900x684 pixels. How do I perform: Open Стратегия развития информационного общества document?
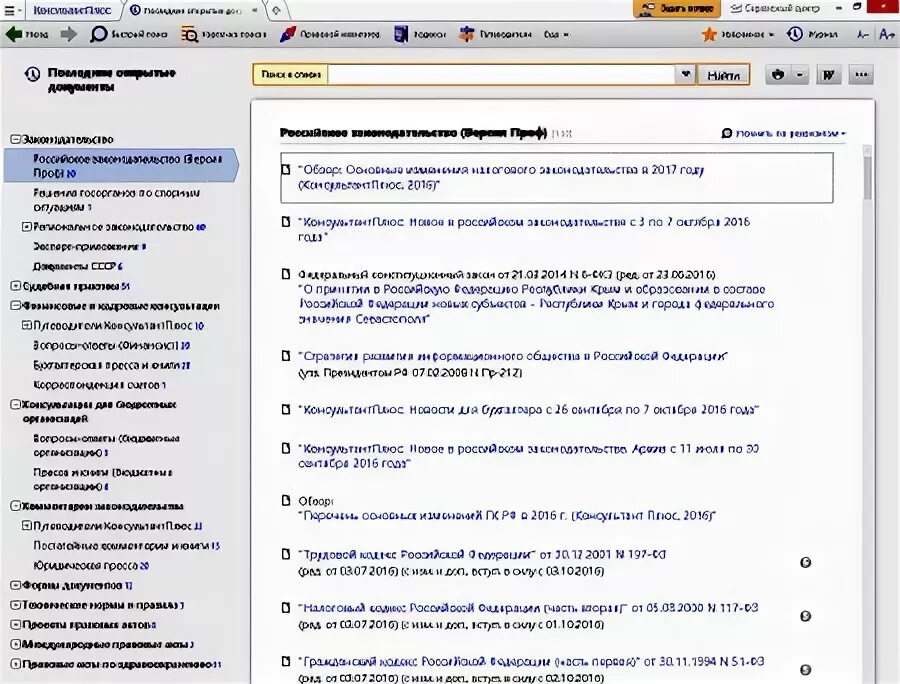pyautogui.click(x=513, y=356)
